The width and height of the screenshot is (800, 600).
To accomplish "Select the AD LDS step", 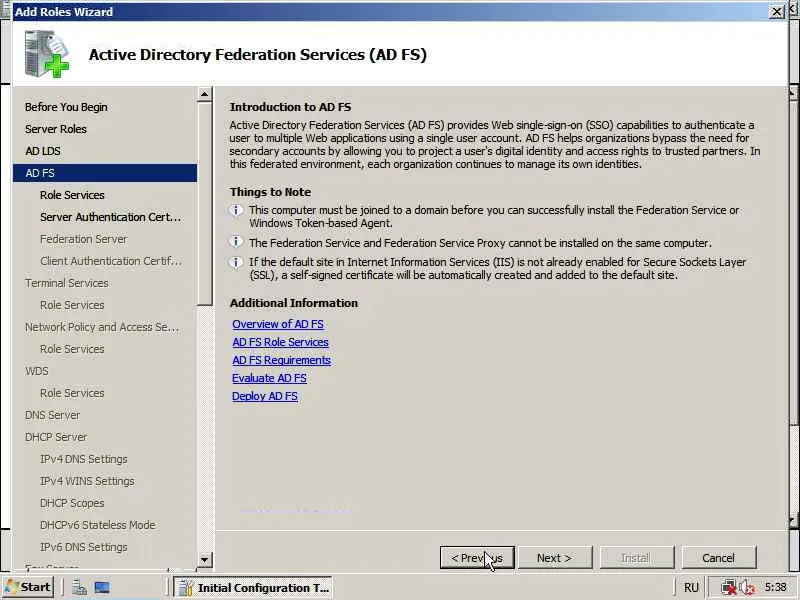I will coord(43,151).
